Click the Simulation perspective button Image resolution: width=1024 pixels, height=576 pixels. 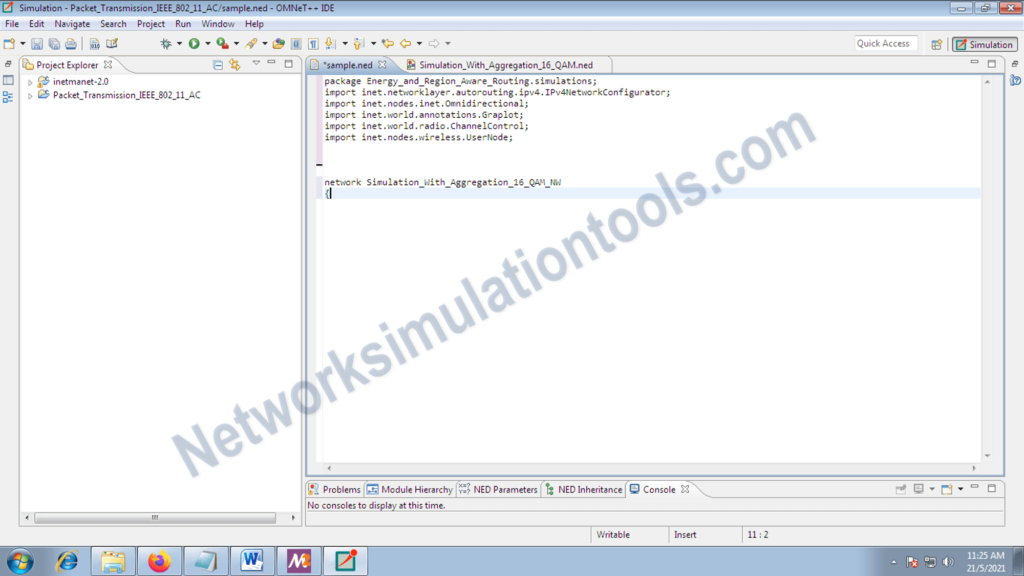(984, 44)
